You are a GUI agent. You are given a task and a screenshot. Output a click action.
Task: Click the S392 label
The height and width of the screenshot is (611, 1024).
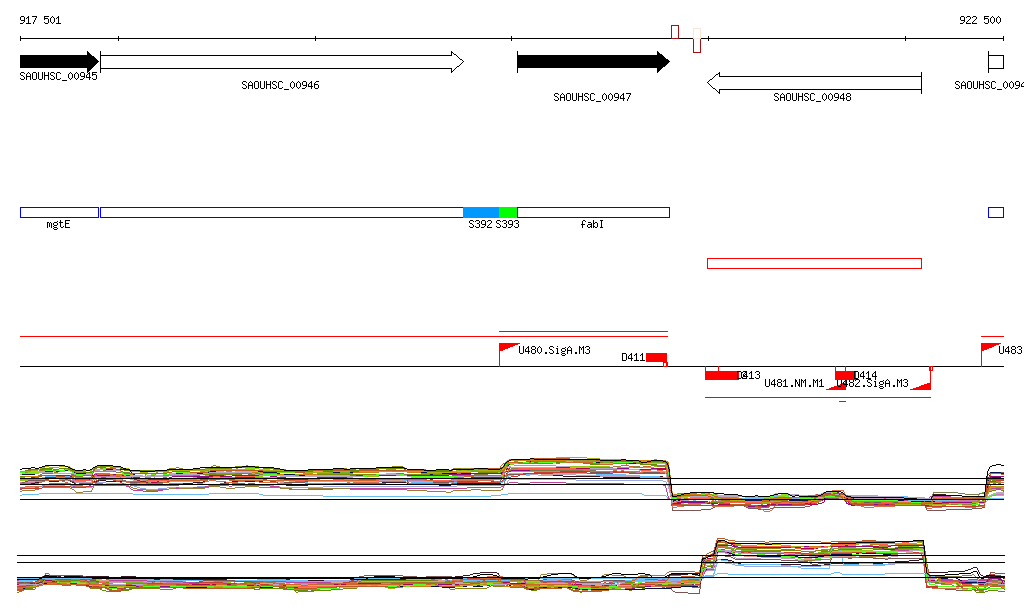480,225
